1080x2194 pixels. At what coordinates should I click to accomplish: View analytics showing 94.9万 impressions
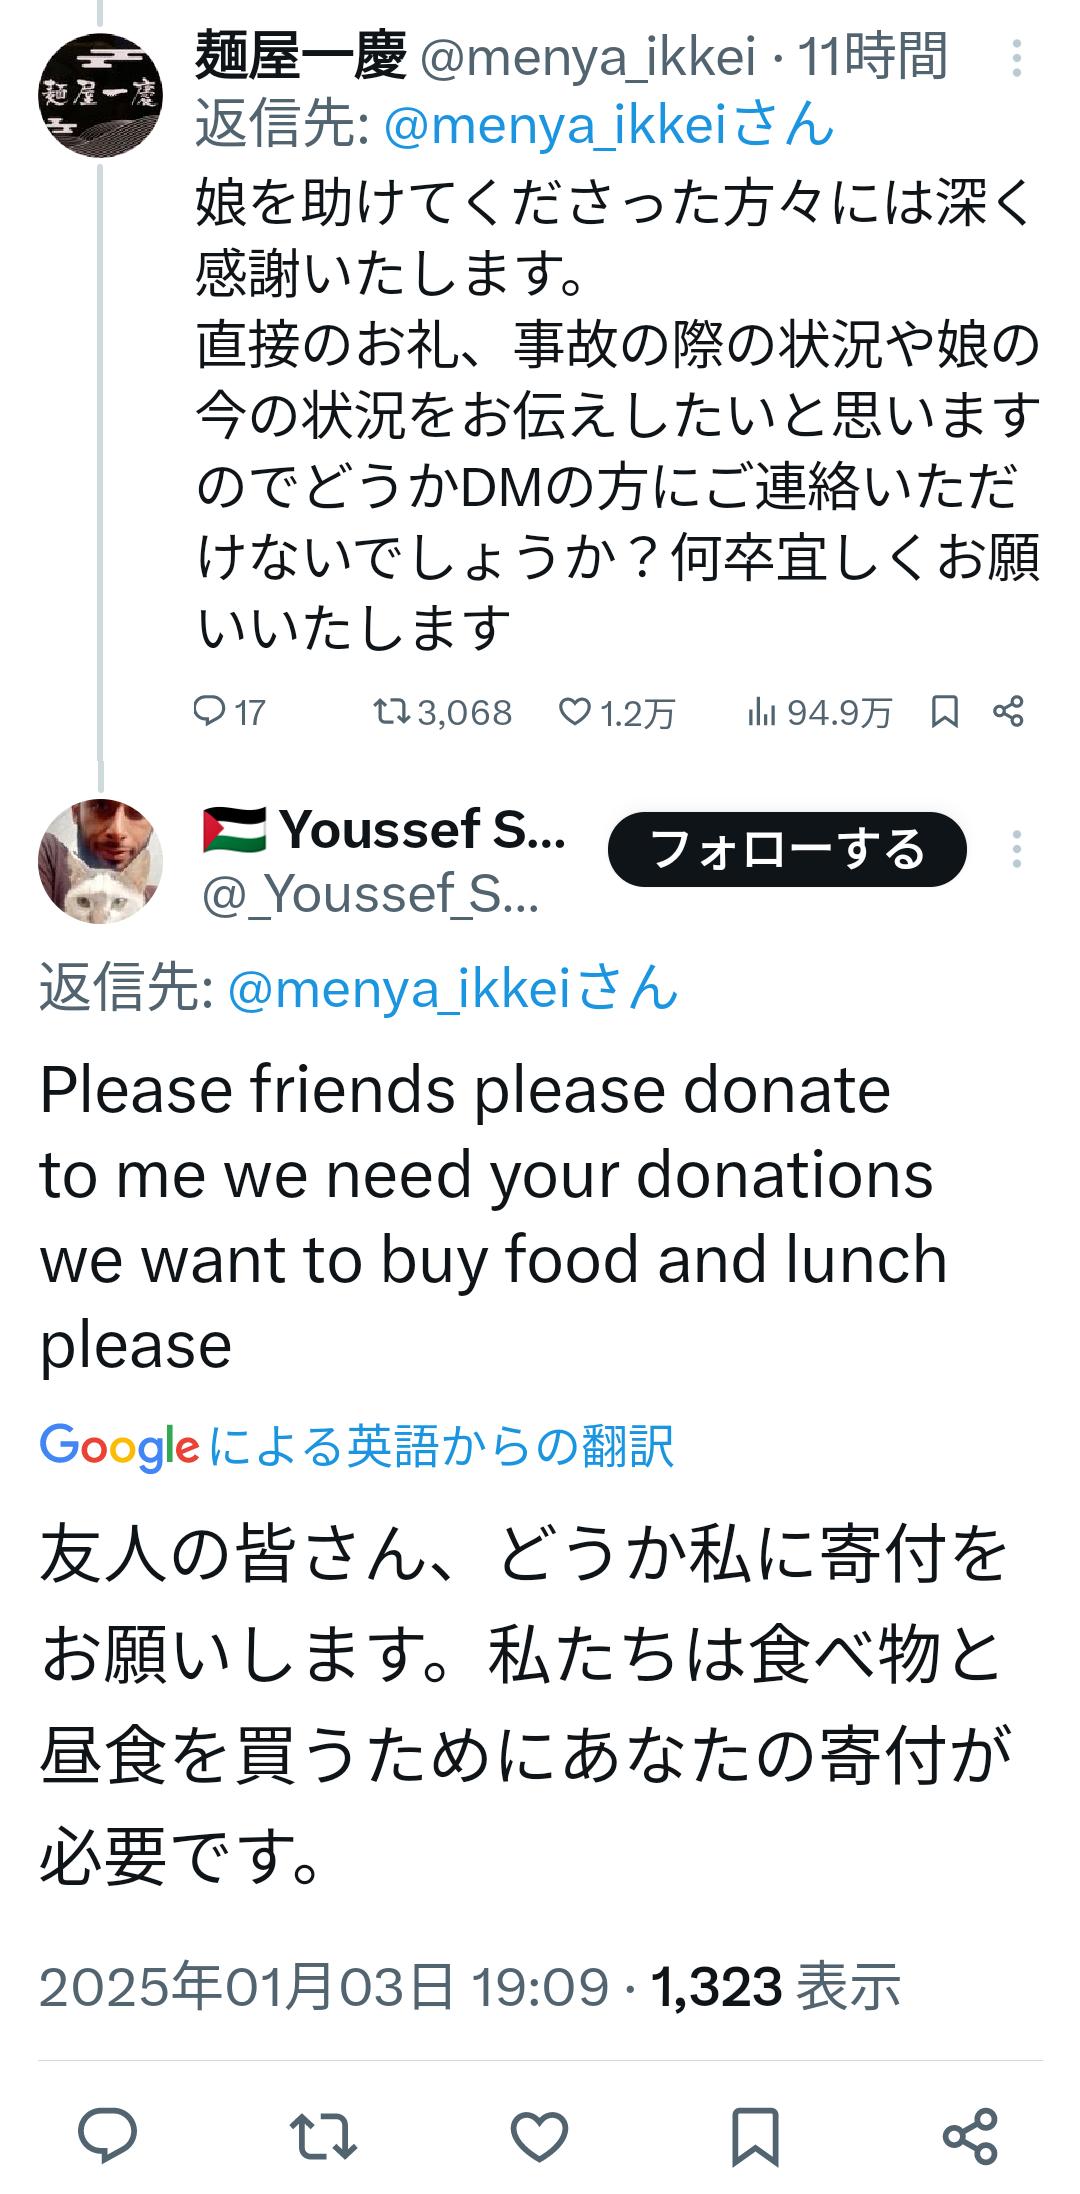pos(818,712)
